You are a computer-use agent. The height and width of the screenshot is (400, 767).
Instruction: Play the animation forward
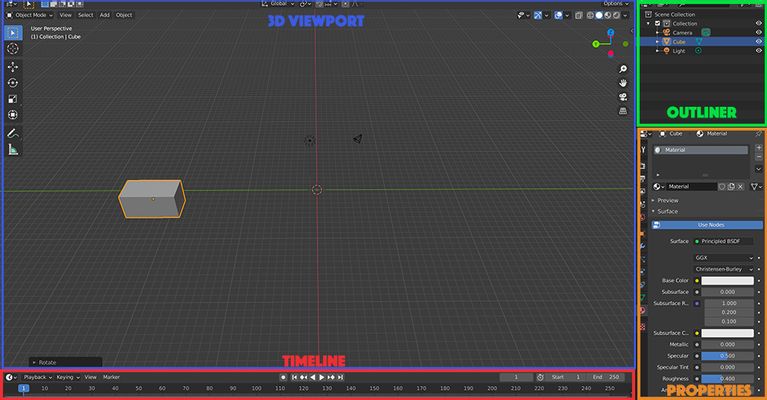[322, 377]
